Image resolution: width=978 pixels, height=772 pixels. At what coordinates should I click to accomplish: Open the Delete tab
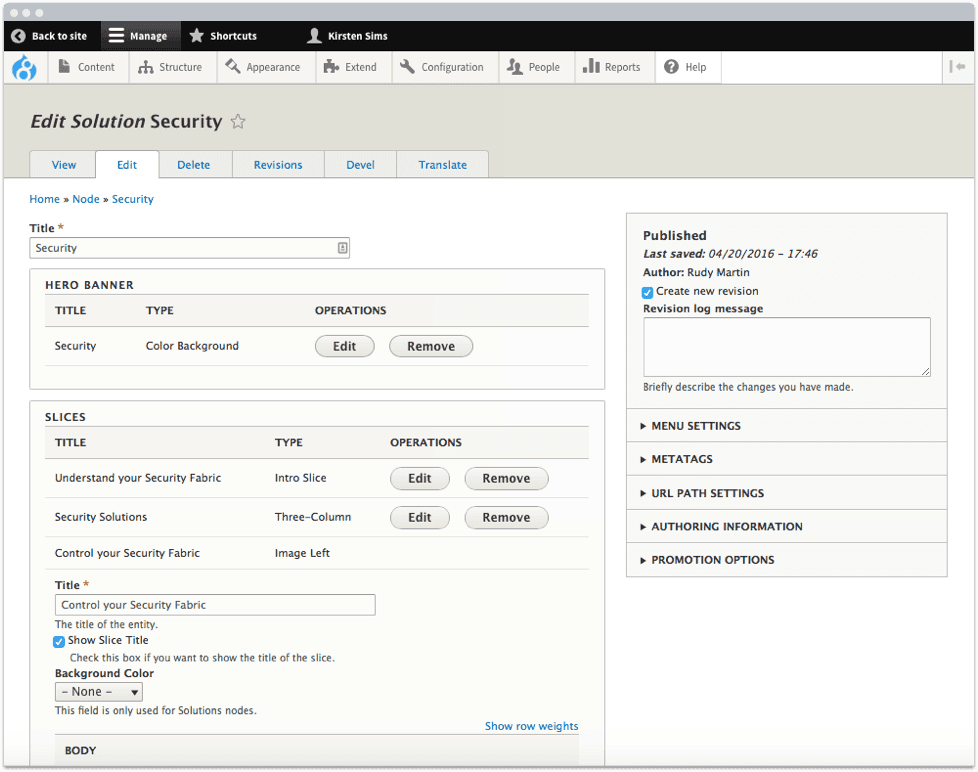(193, 165)
